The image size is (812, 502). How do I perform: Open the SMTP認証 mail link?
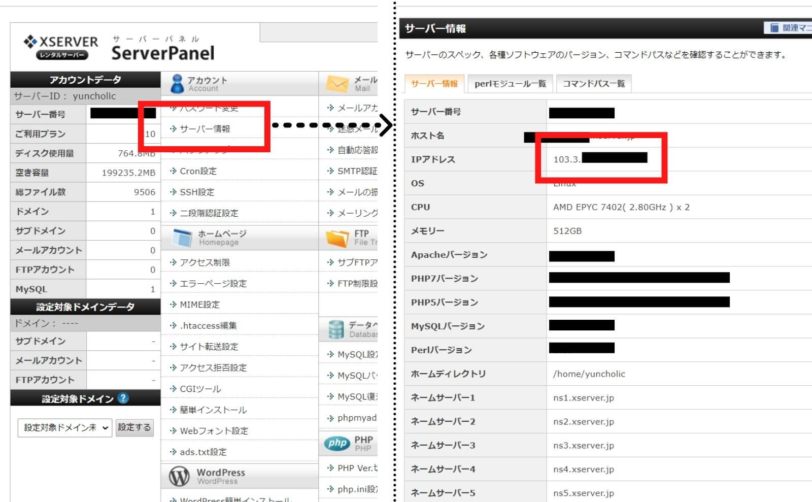click(x=357, y=171)
